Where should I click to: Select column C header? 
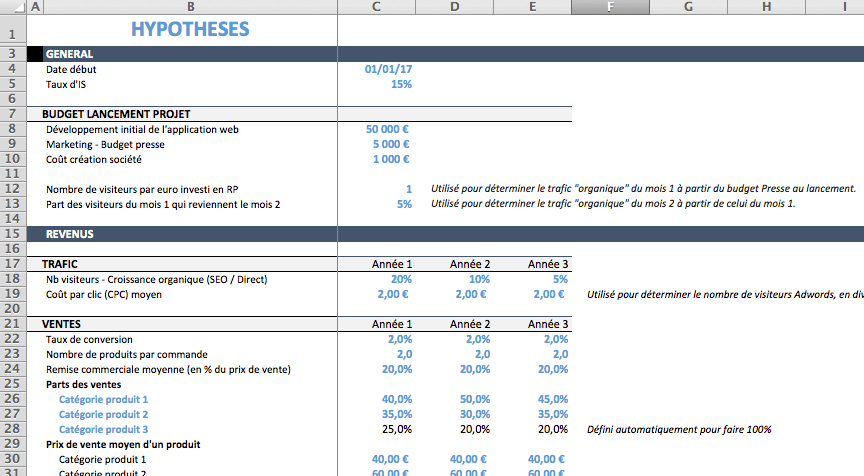[x=376, y=8]
